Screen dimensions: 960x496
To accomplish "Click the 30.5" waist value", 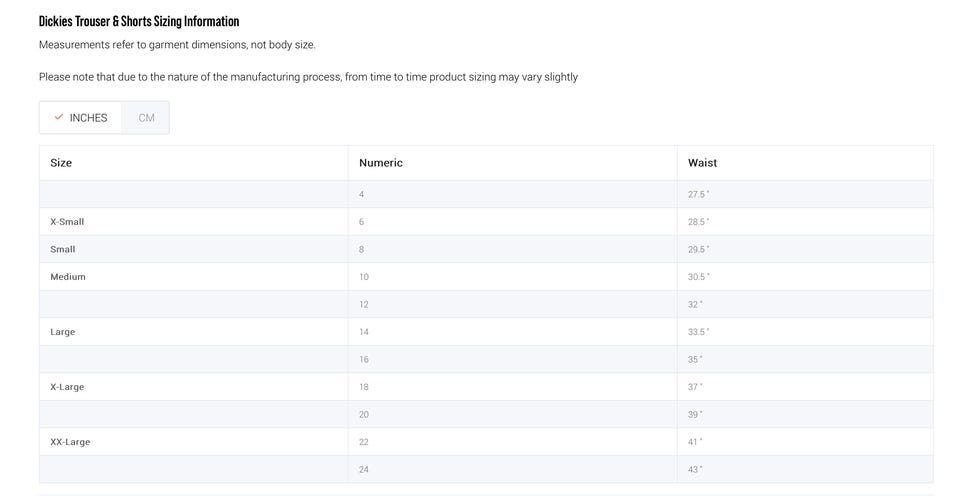I will pos(699,277).
